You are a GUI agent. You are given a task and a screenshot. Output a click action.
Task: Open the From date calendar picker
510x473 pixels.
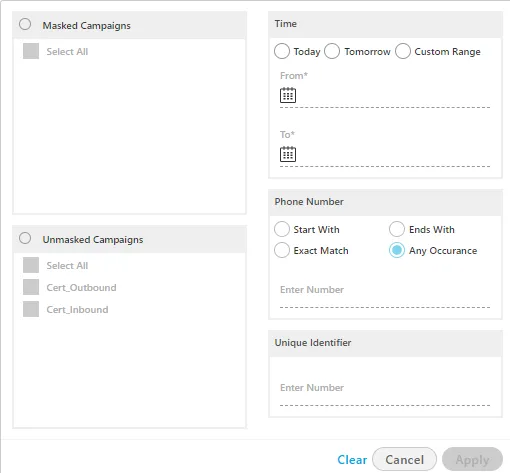pyautogui.click(x=288, y=95)
